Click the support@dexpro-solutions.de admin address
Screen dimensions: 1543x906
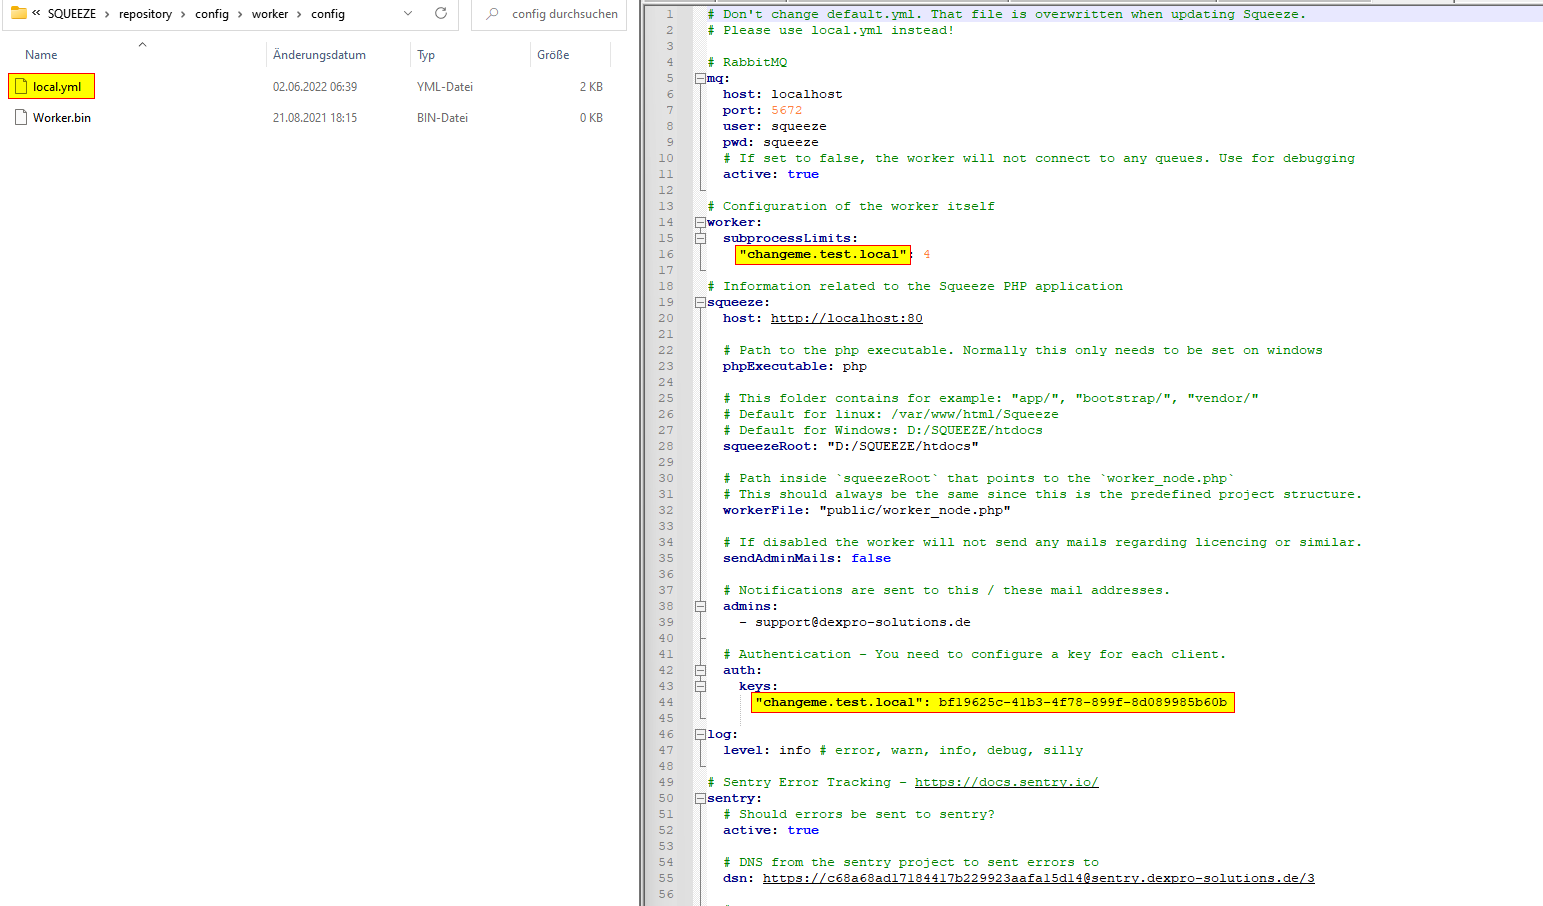[862, 622]
